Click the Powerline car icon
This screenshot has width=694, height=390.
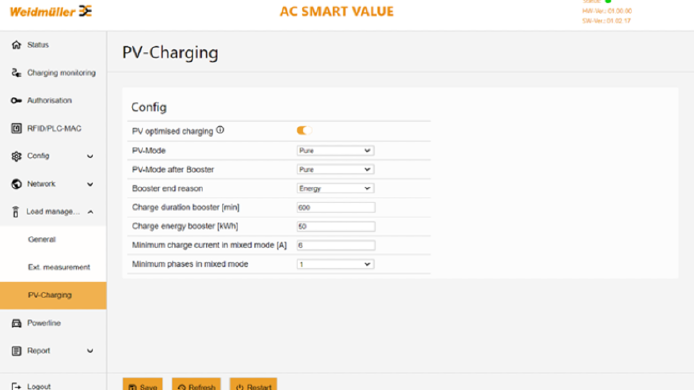[16, 323]
